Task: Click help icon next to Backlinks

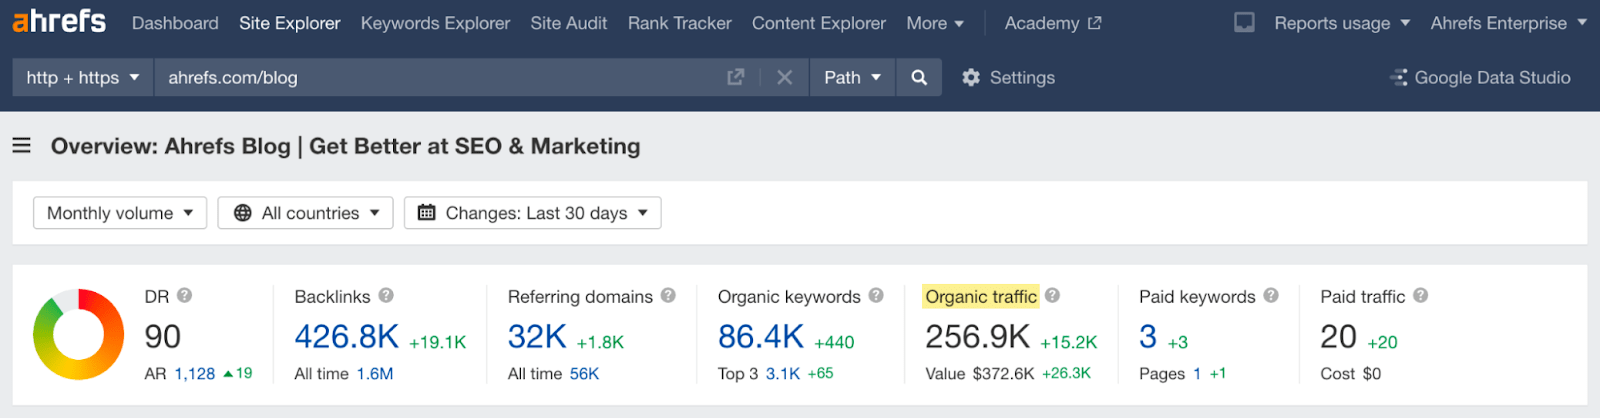Action: 386,296
